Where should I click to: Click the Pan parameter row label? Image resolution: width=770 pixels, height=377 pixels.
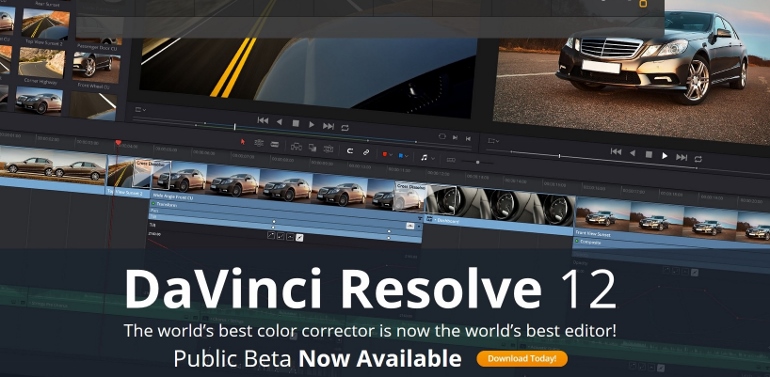click(153, 211)
